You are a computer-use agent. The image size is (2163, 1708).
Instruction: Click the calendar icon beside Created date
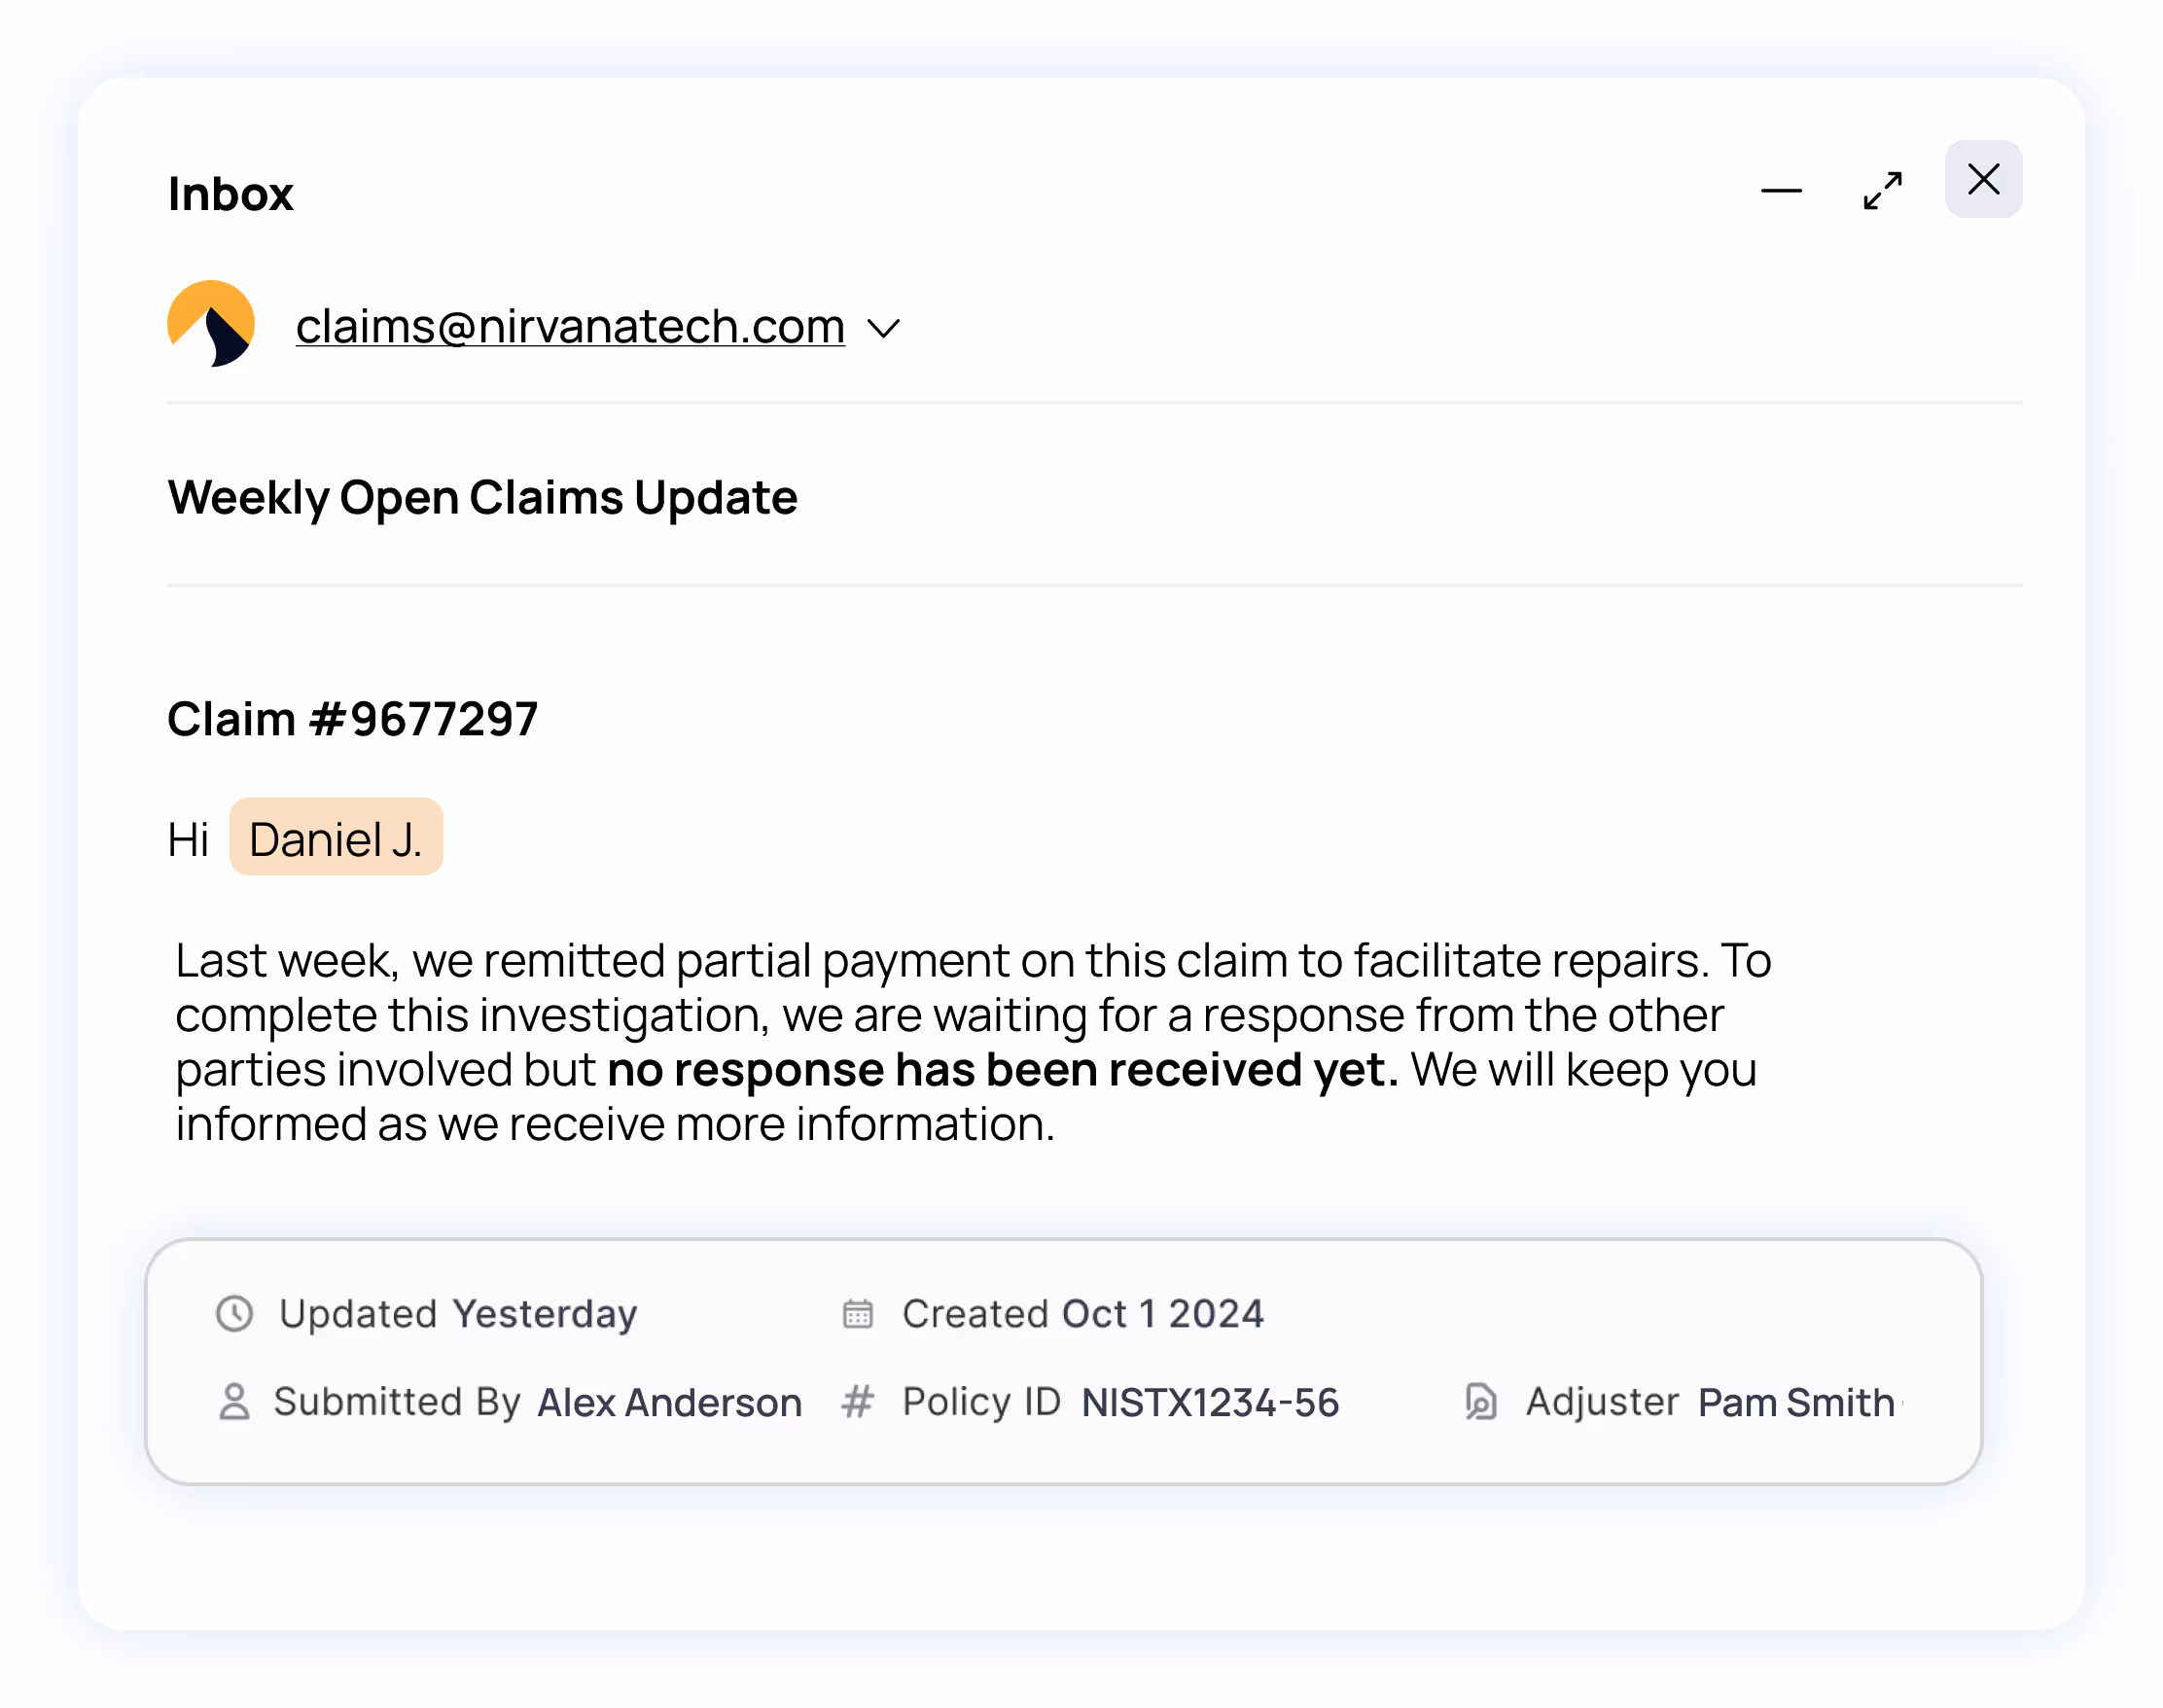point(858,1314)
